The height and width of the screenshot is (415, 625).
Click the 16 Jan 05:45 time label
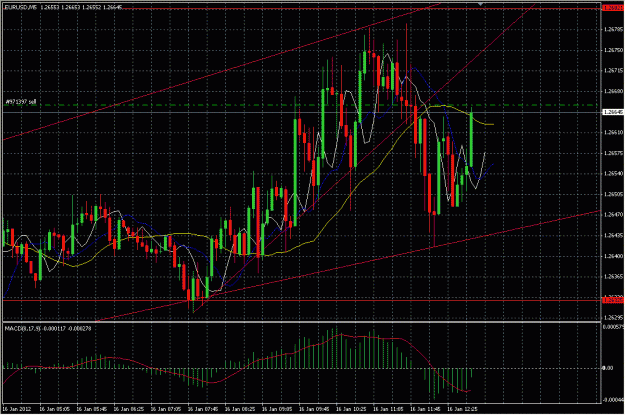[91, 409]
